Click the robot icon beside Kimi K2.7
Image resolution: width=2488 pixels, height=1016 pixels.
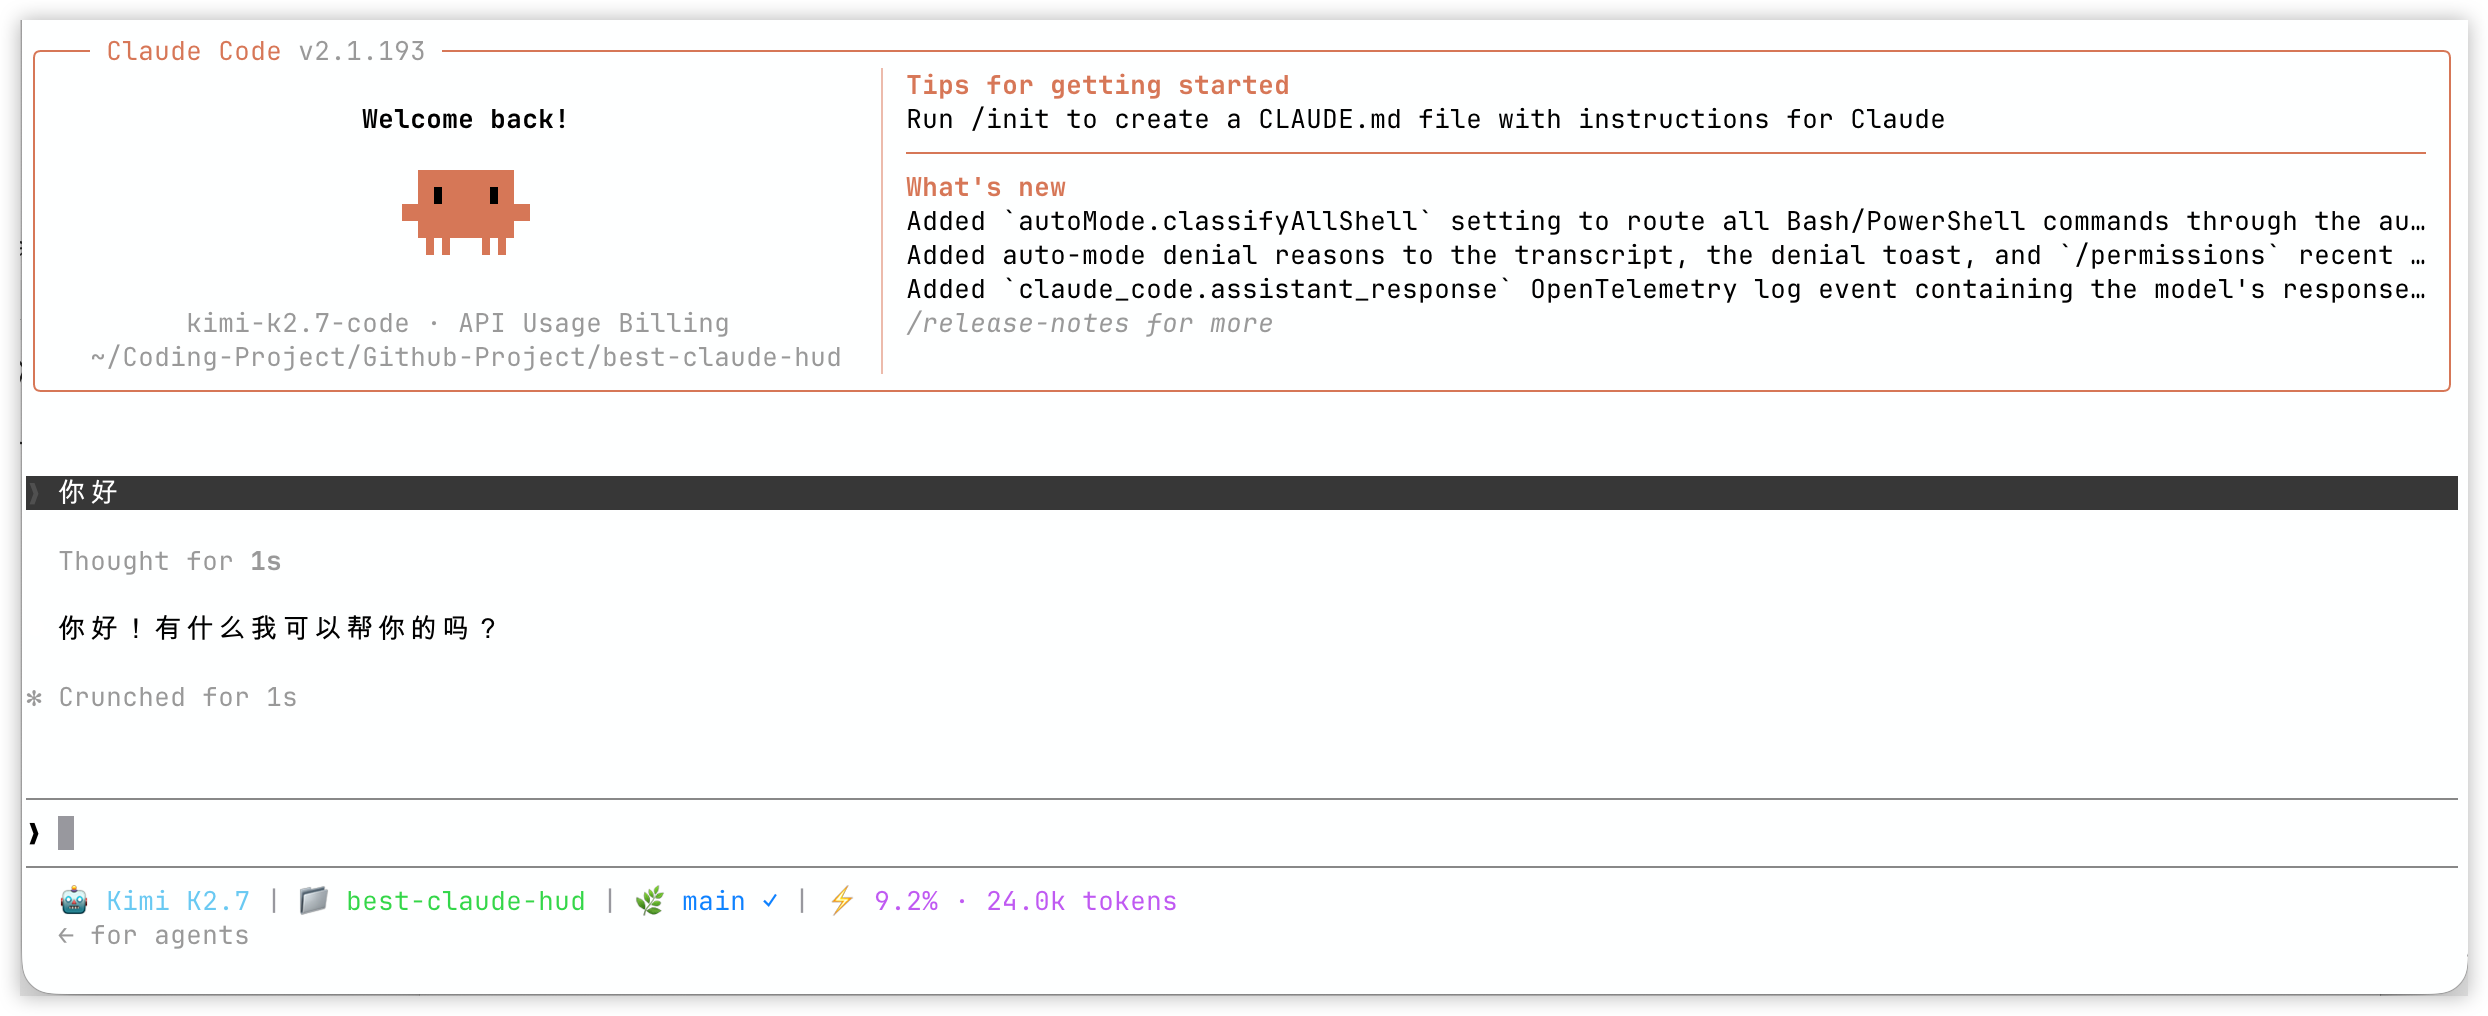tap(74, 901)
